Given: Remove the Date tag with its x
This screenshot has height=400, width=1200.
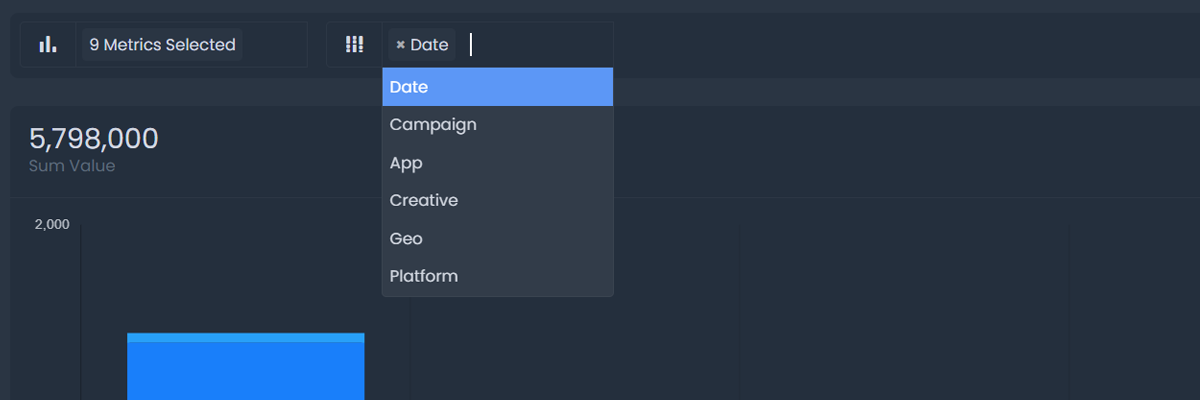Looking at the screenshot, I should [x=400, y=45].
